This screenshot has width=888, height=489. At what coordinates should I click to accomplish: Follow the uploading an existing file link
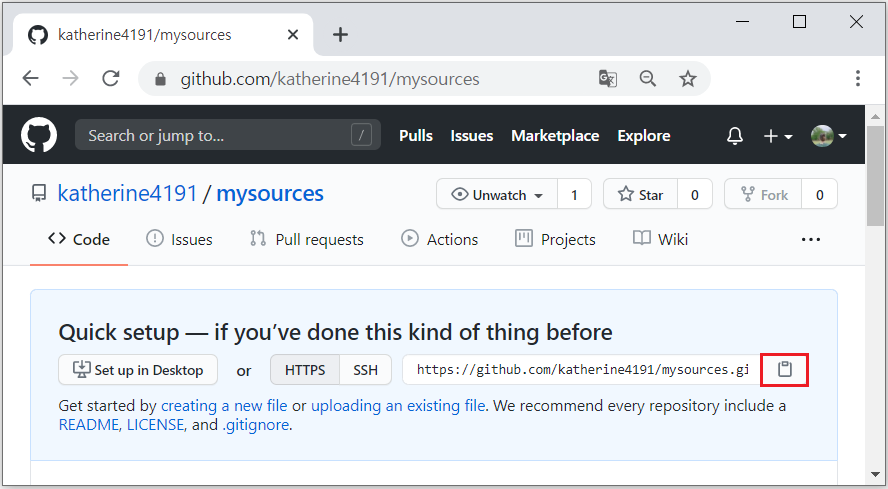pyautogui.click(x=398, y=406)
